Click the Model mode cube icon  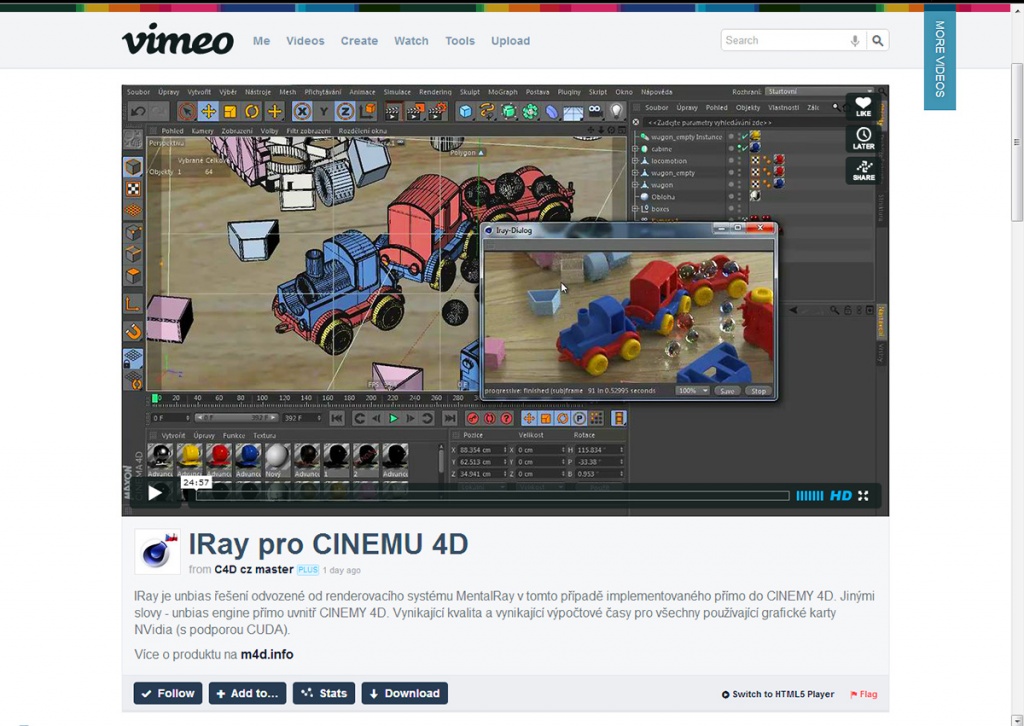[133, 167]
